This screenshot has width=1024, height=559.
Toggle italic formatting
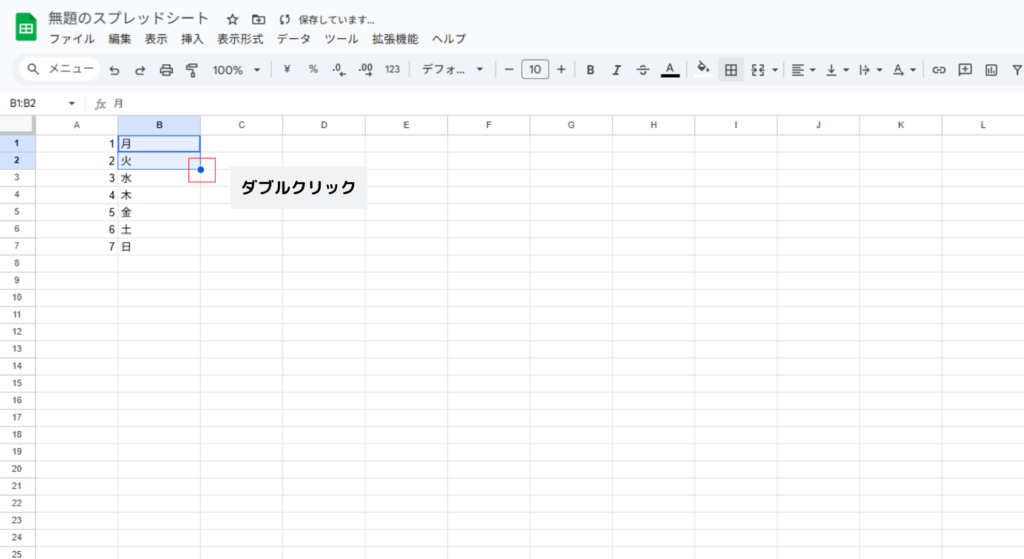(616, 70)
